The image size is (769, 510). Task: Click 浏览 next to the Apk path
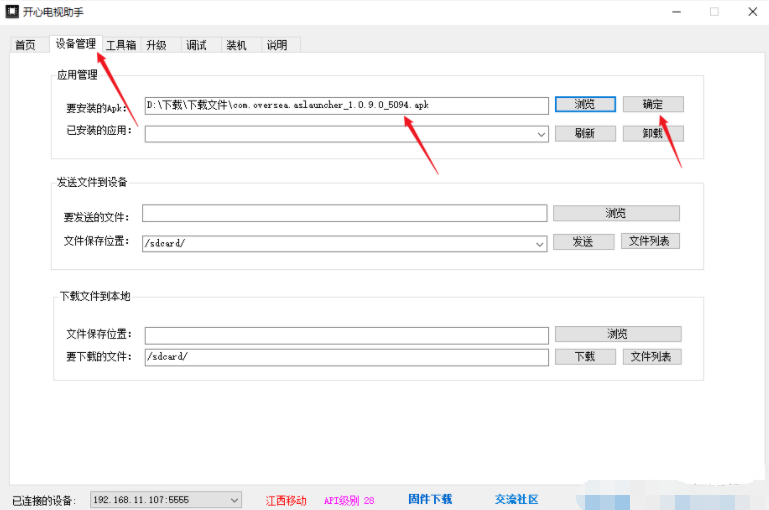tap(585, 104)
